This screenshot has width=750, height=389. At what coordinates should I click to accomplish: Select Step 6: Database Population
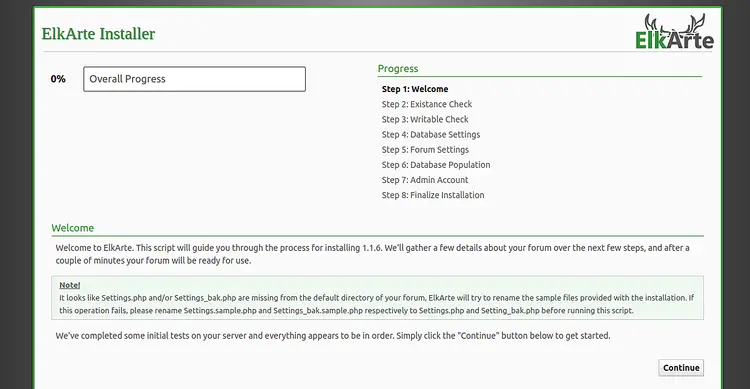point(436,165)
